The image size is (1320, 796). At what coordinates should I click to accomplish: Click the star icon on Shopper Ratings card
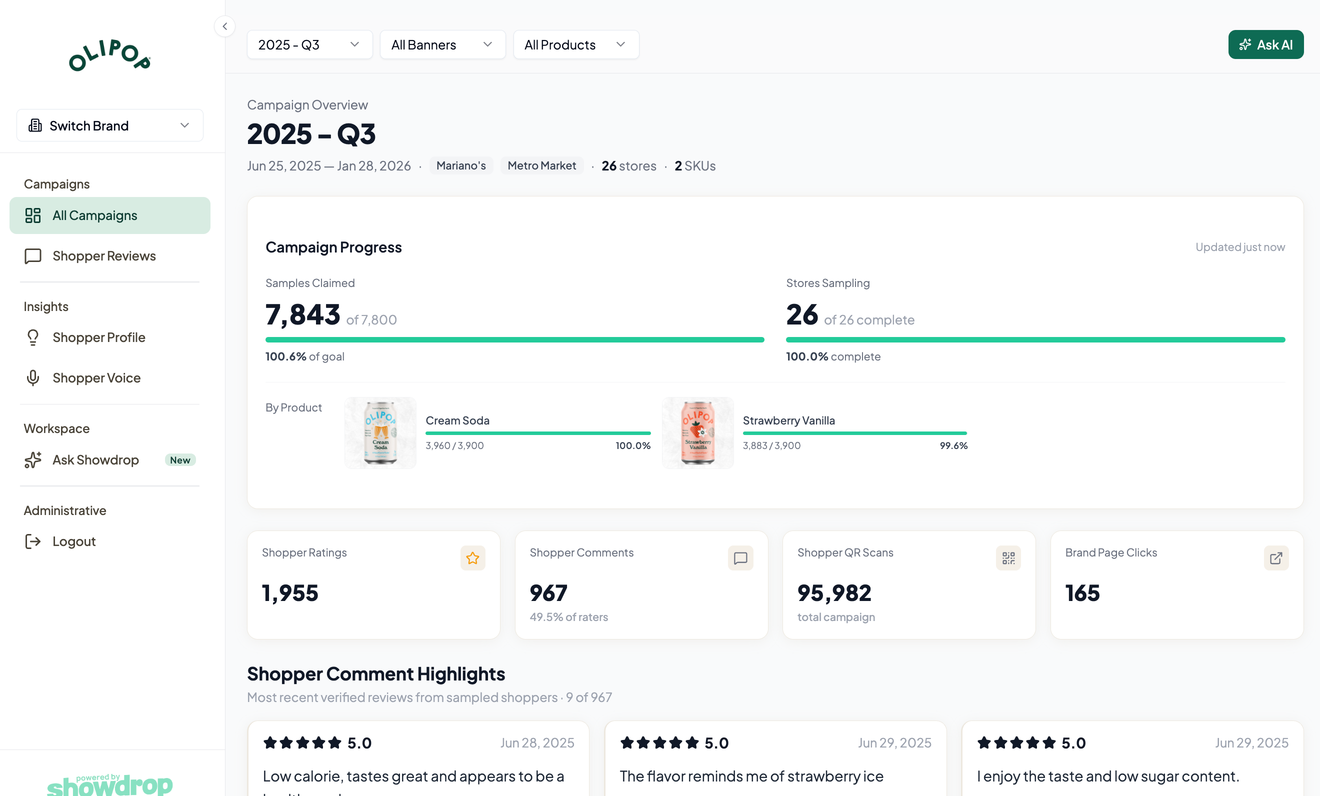473,558
